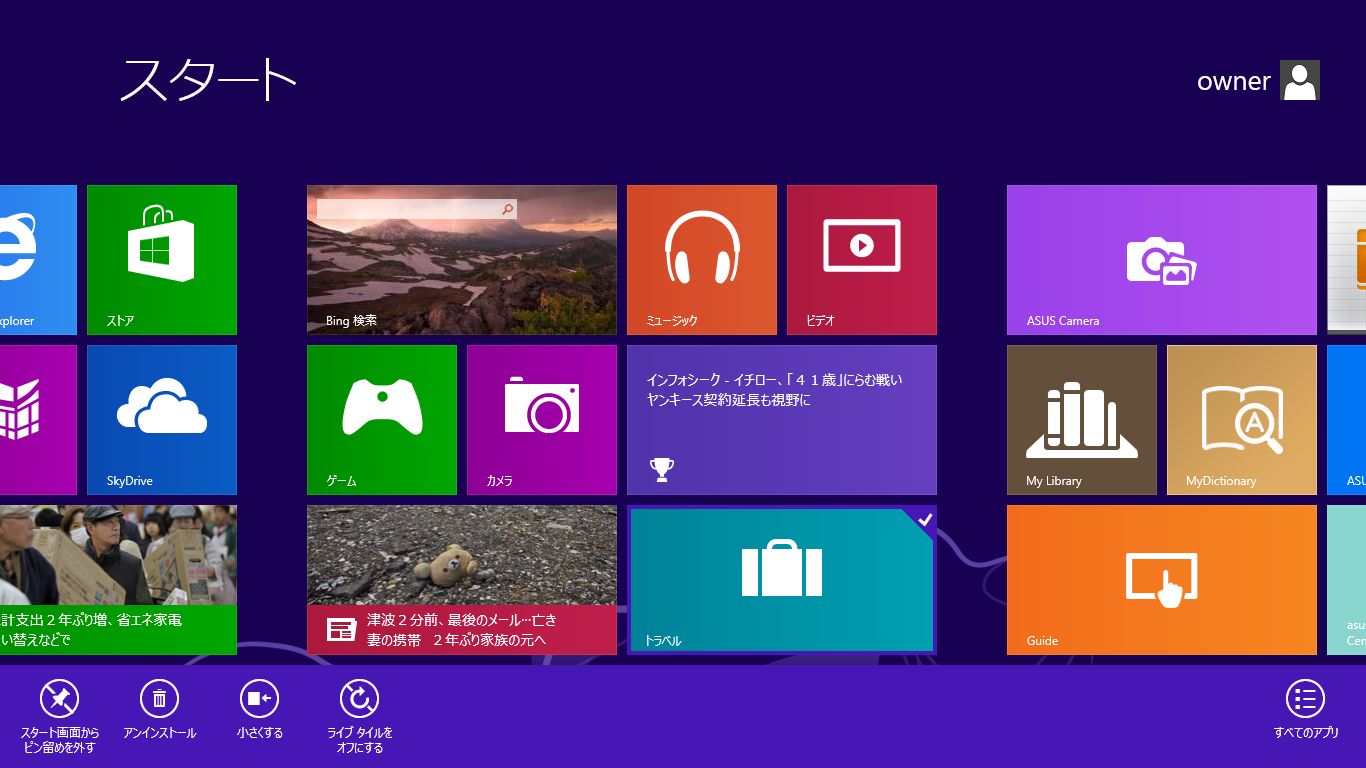Open the Guide tile
1366x768 pixels.
click(1162, 580)
